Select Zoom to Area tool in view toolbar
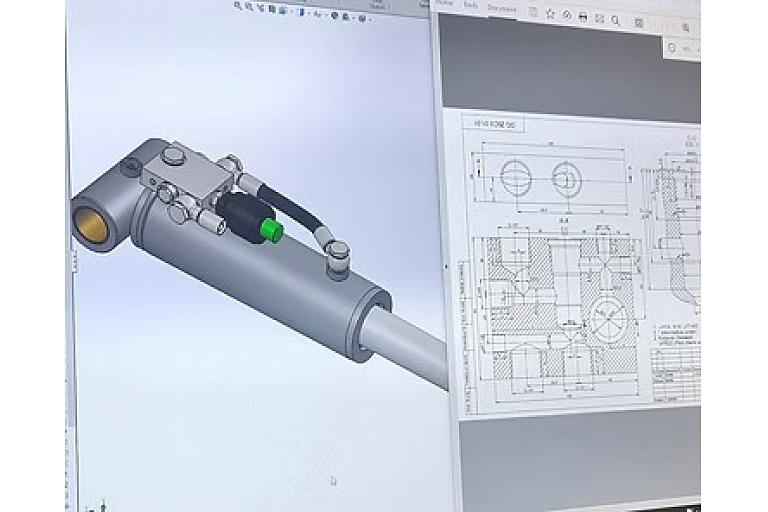 tap(249, 6)
